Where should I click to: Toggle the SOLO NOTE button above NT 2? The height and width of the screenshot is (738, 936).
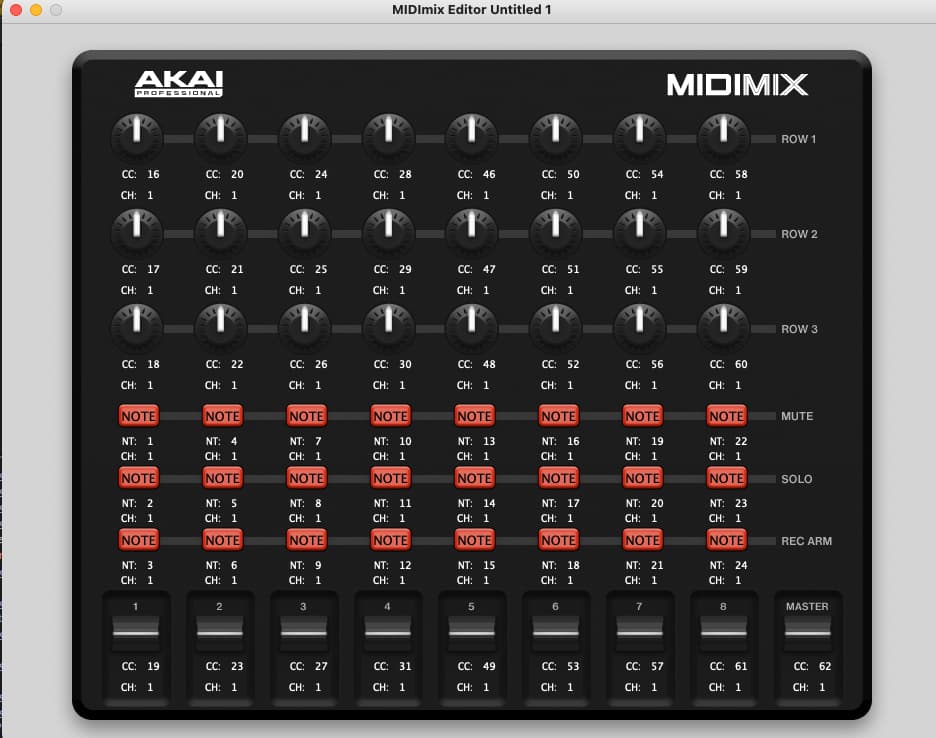(x=138, y=478)
